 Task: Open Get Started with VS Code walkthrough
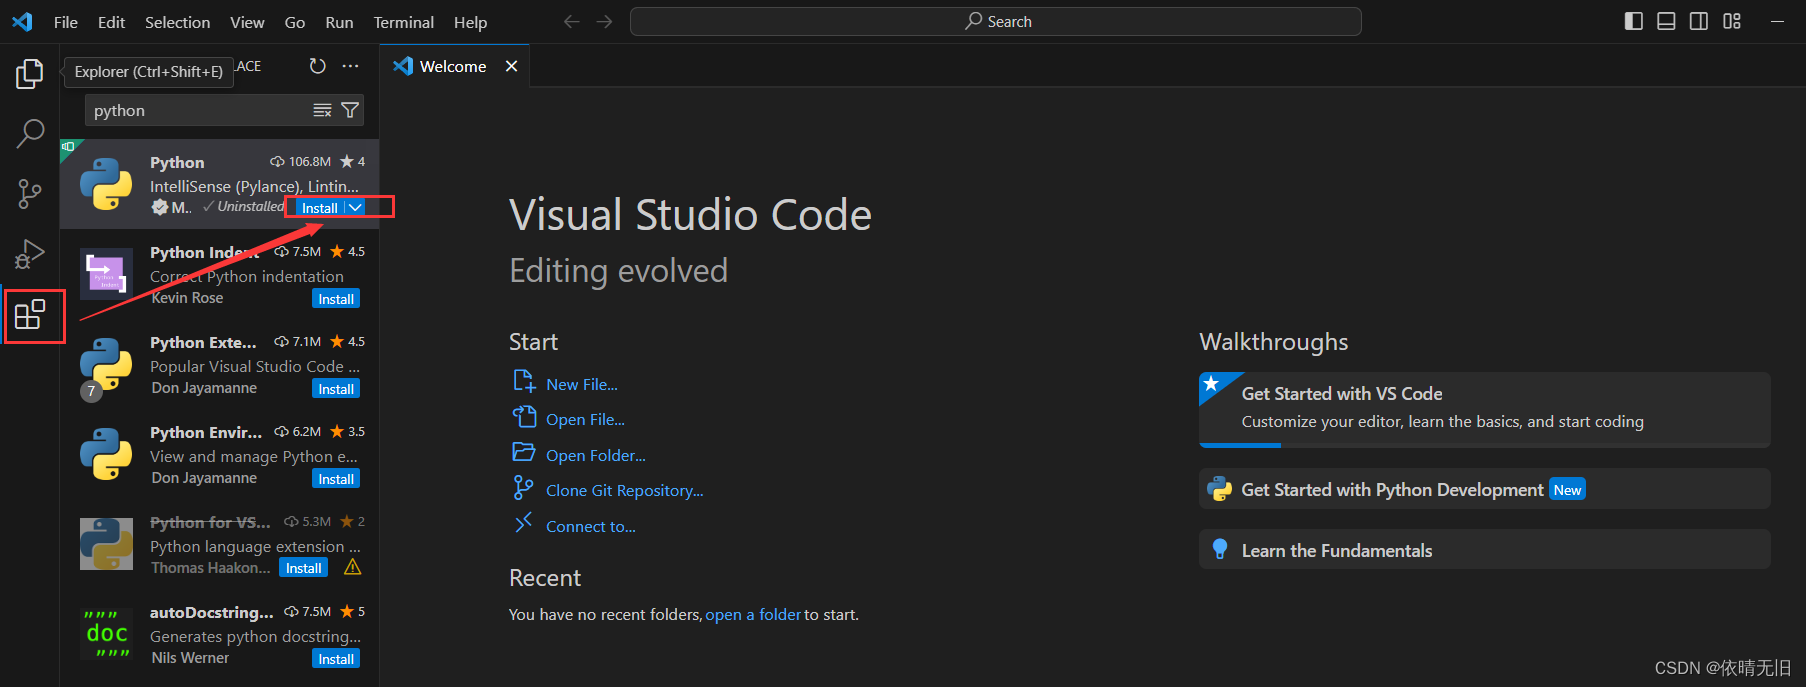click(1484, 409)
